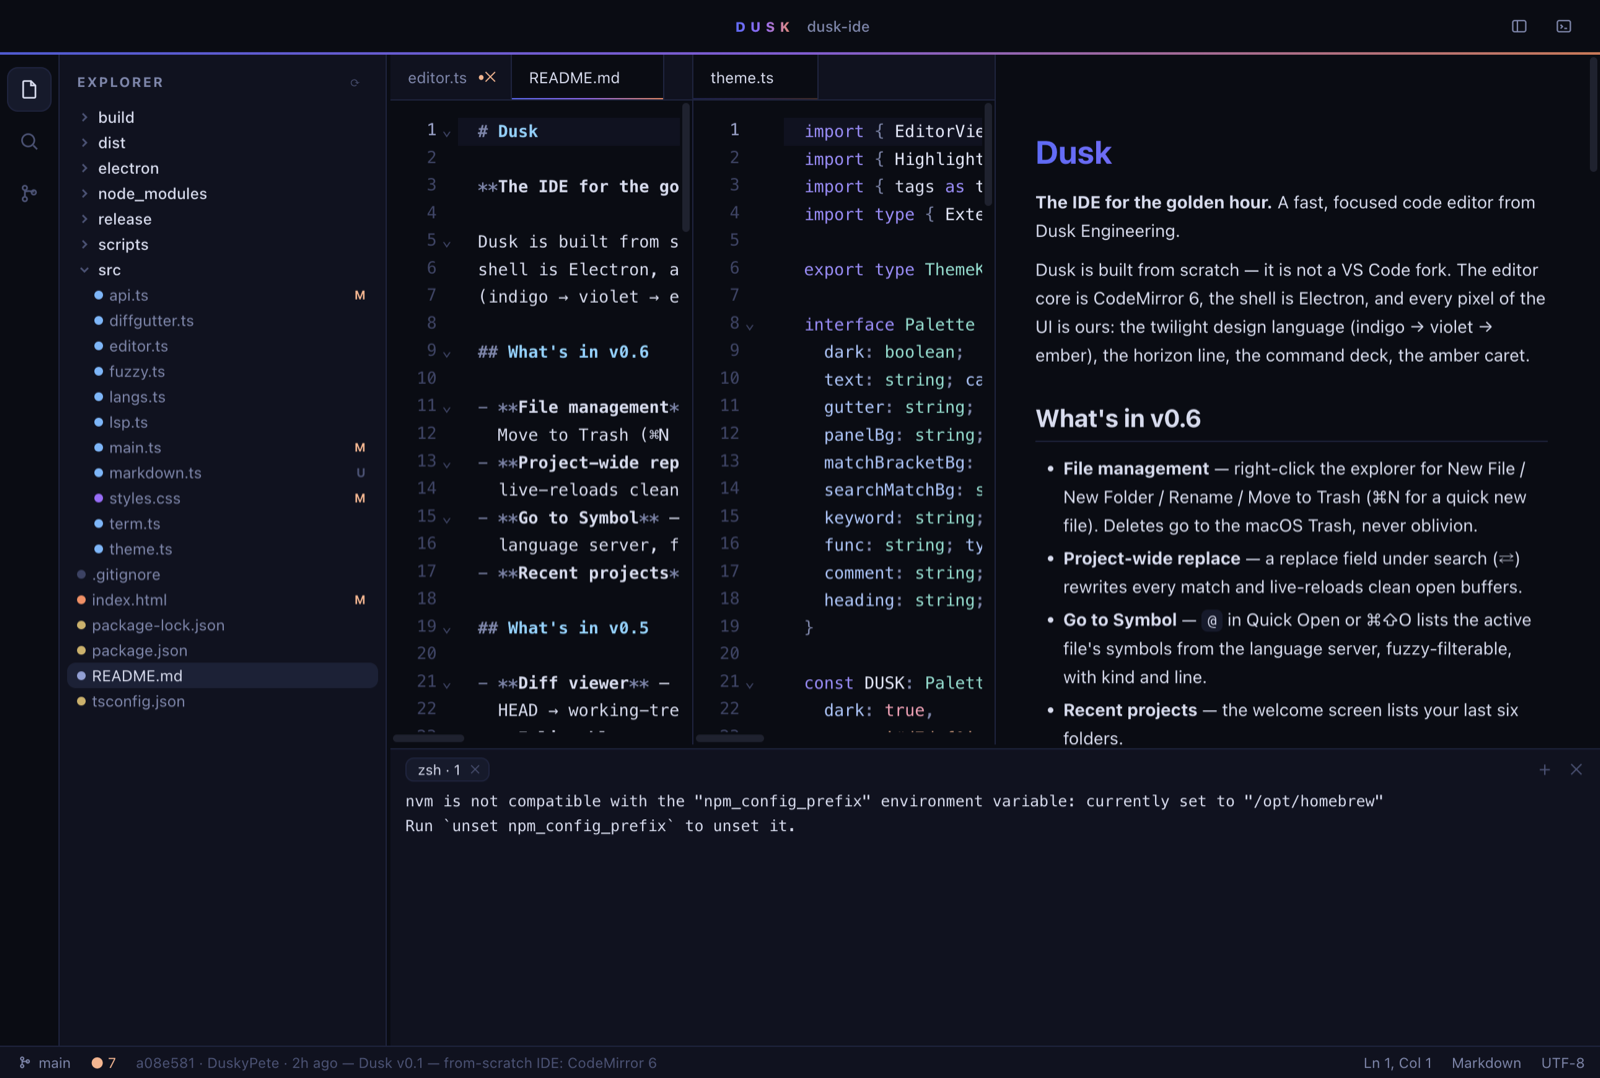This screenshot has height=1078, width=1600.
Task: Refresh the Explorer tree
Action: pos(355,83)
